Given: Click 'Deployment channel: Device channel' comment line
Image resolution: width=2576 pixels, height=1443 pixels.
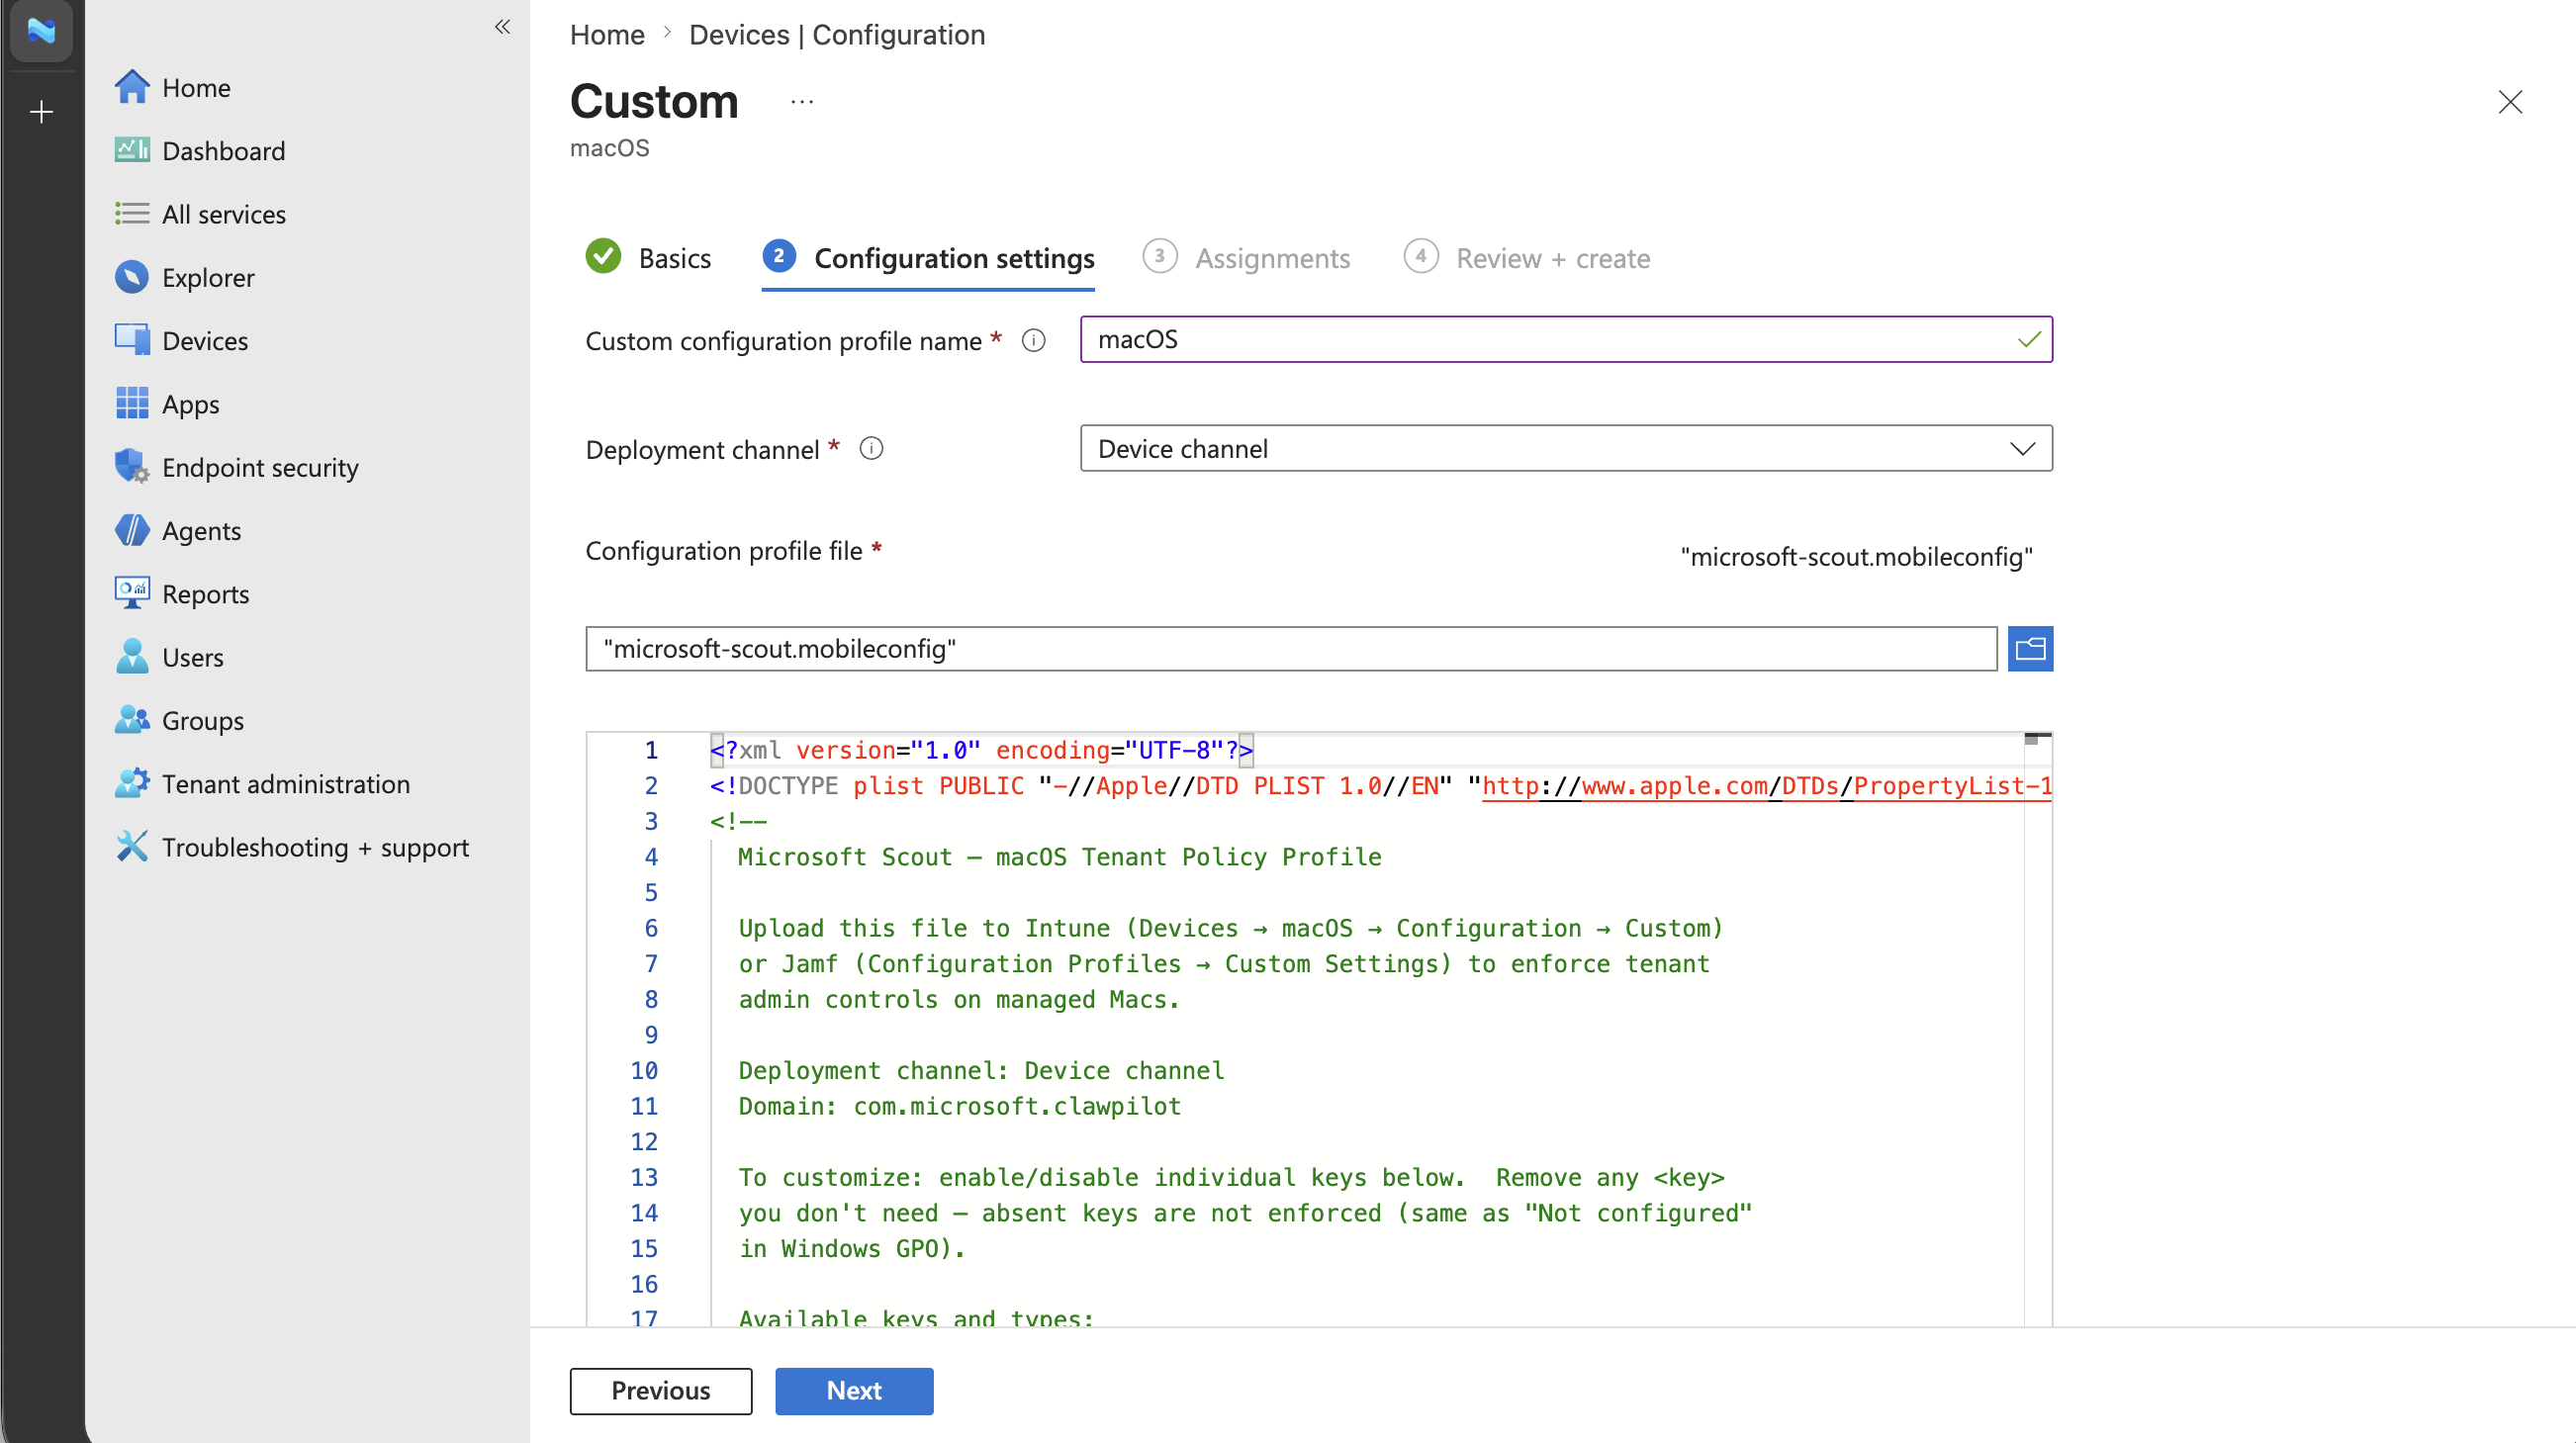Looking at the screenshot, I should click(981, 1071).
